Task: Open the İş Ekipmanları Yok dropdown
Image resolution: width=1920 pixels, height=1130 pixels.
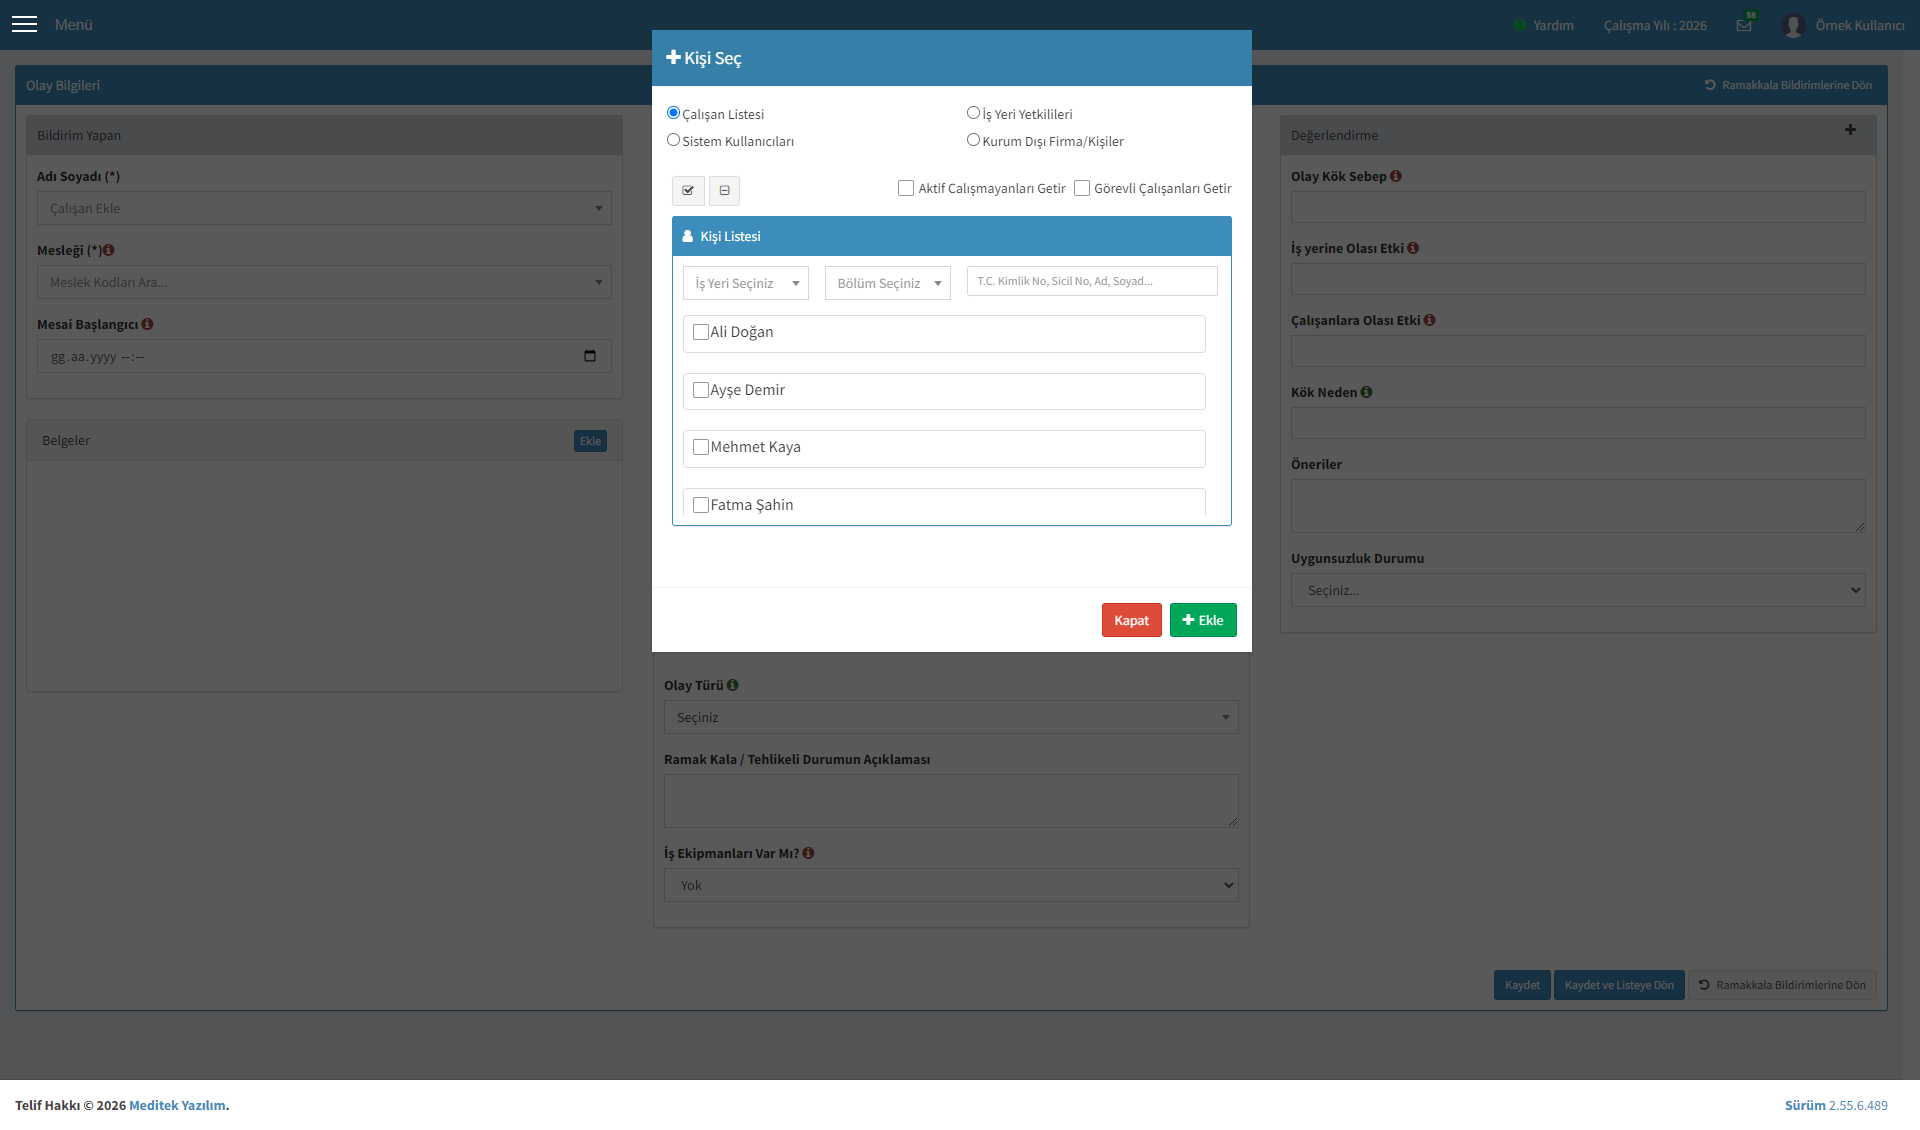Action: (951, 885)
